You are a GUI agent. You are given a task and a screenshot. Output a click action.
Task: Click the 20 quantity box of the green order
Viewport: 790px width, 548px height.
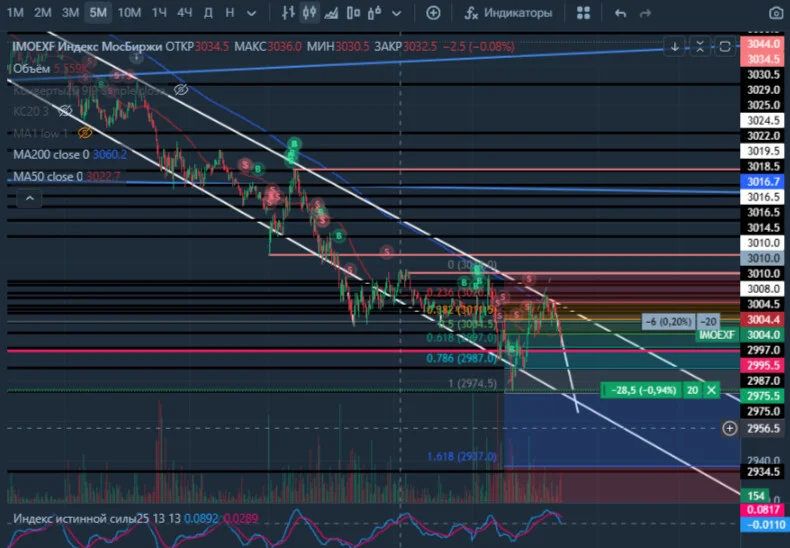click(693, 390)
